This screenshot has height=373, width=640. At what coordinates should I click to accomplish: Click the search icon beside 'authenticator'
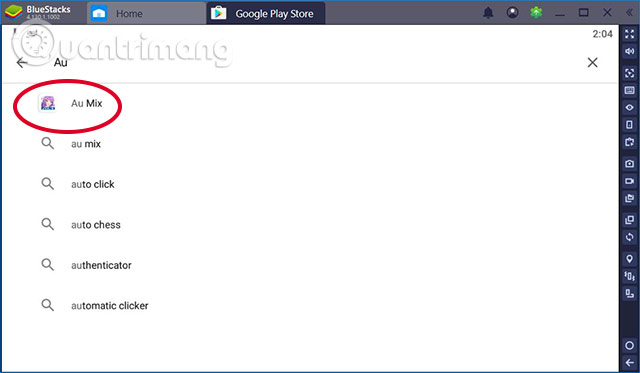[47, 264]
